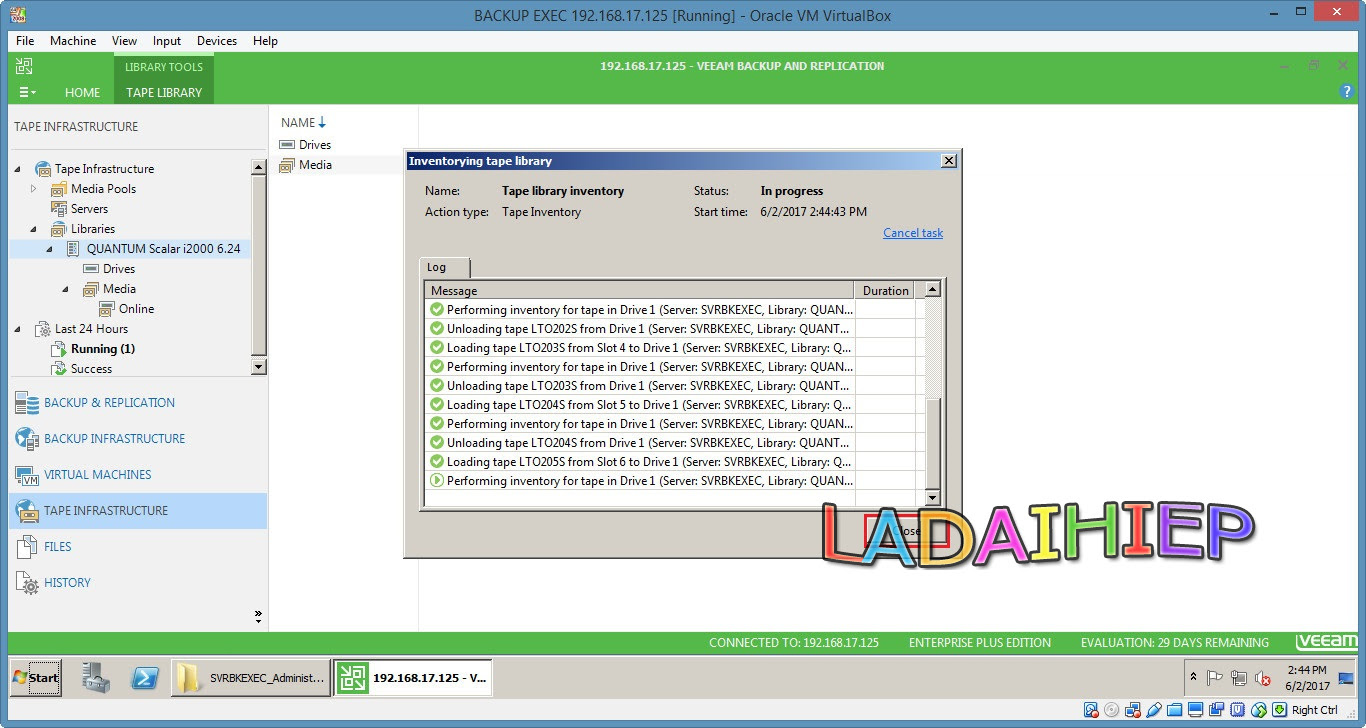Collapse the Tape Infrastructure tree root
The height and width of the screenshot is (728, 1366).
click(18, 169)
